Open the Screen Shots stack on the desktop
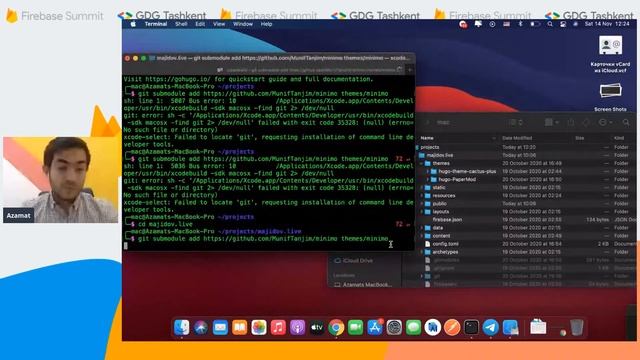The width and height of the screenshot is (640, 360). 610,91
